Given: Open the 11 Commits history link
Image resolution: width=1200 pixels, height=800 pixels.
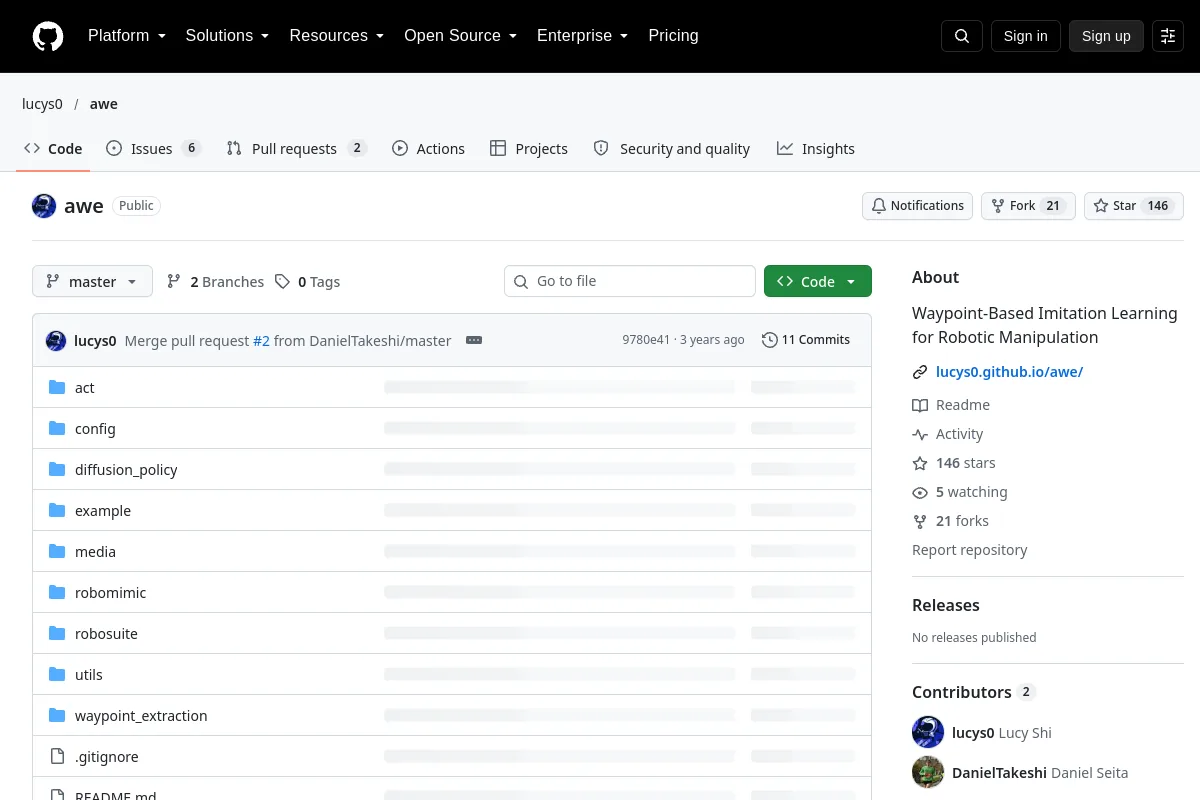Looking at the screenshot, I should (806, 340).
